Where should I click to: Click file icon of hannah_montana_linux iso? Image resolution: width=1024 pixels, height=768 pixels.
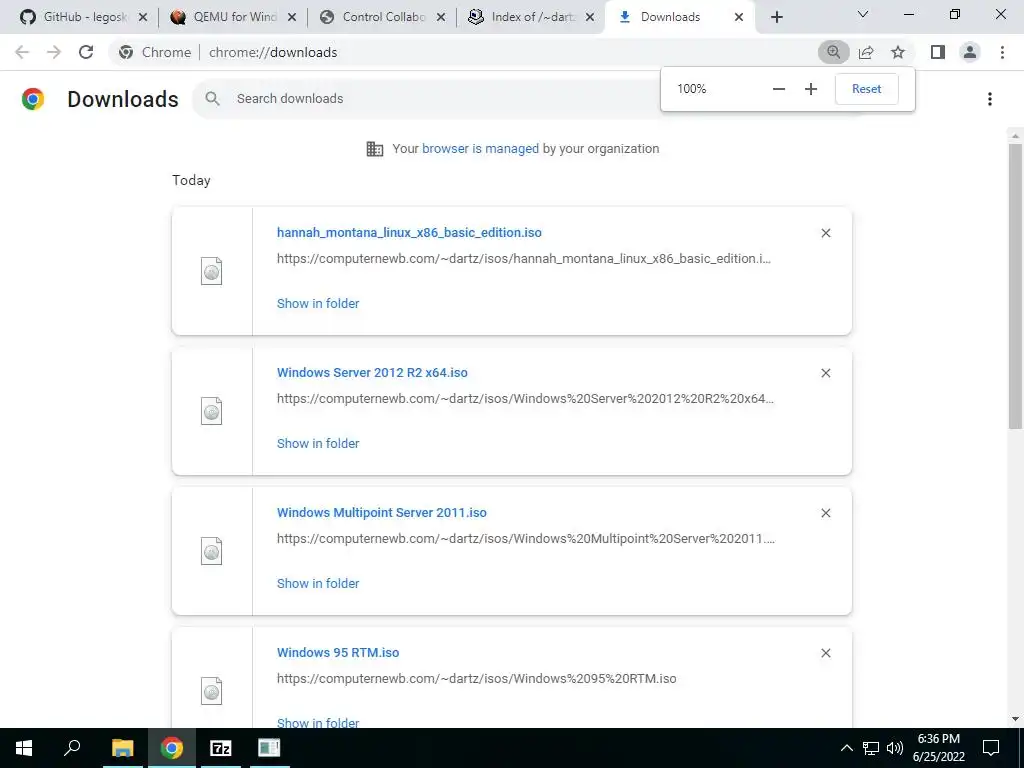[x=212, y=271]
